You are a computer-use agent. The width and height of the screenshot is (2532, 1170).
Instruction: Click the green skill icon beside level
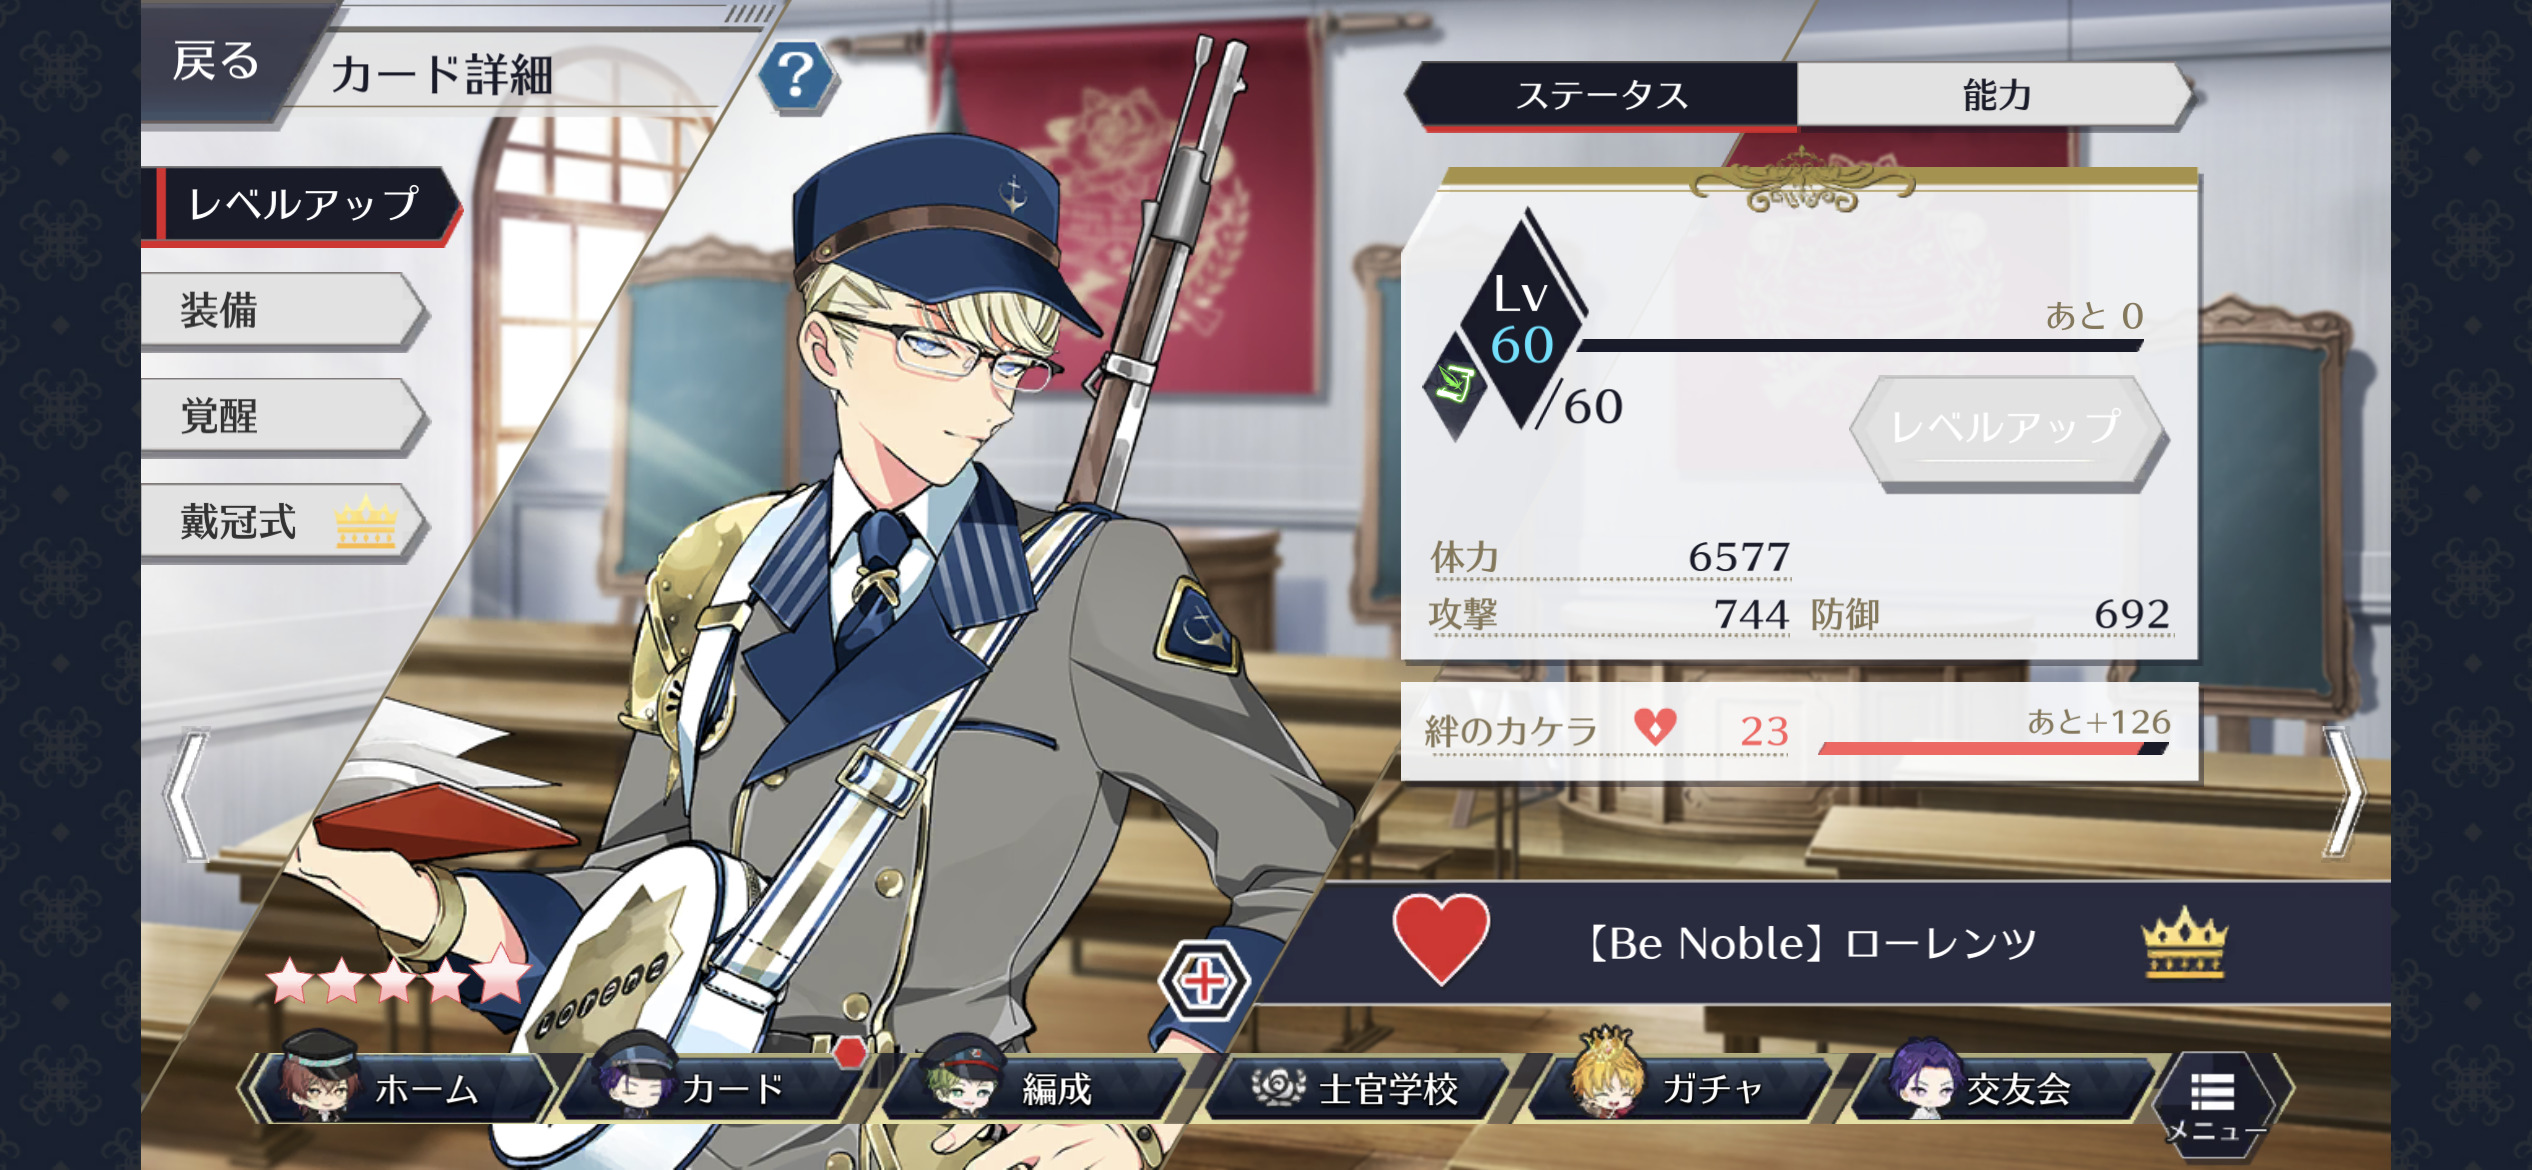tap(1455, 383)
